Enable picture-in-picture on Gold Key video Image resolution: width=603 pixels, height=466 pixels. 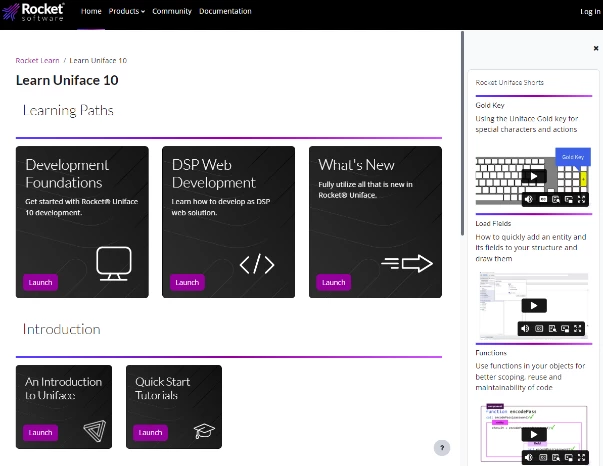[568, 199]
